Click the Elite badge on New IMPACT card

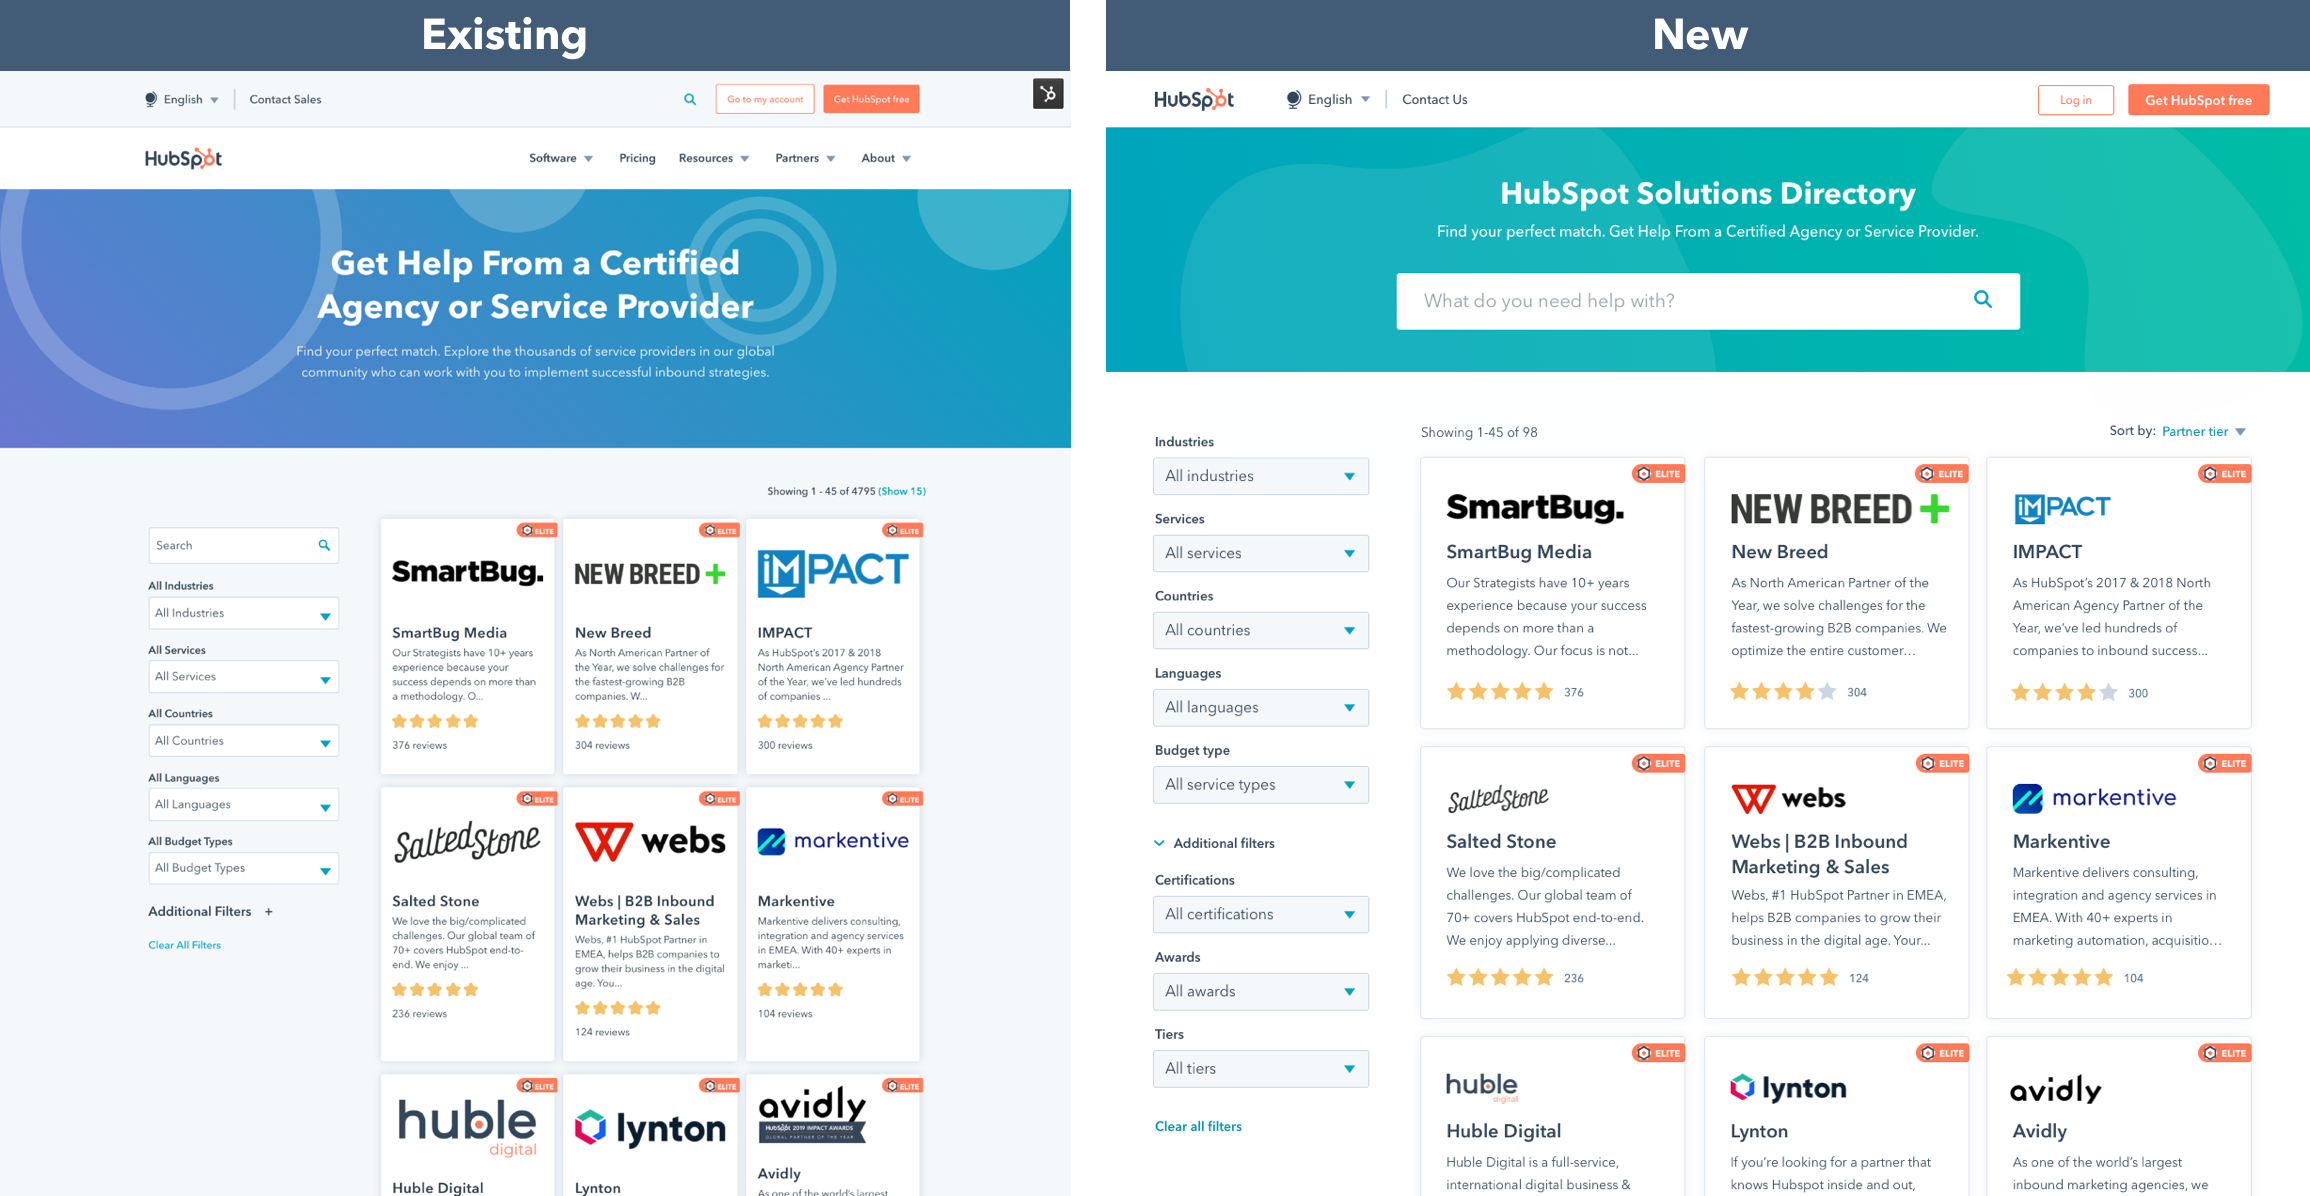point(2224,473)
